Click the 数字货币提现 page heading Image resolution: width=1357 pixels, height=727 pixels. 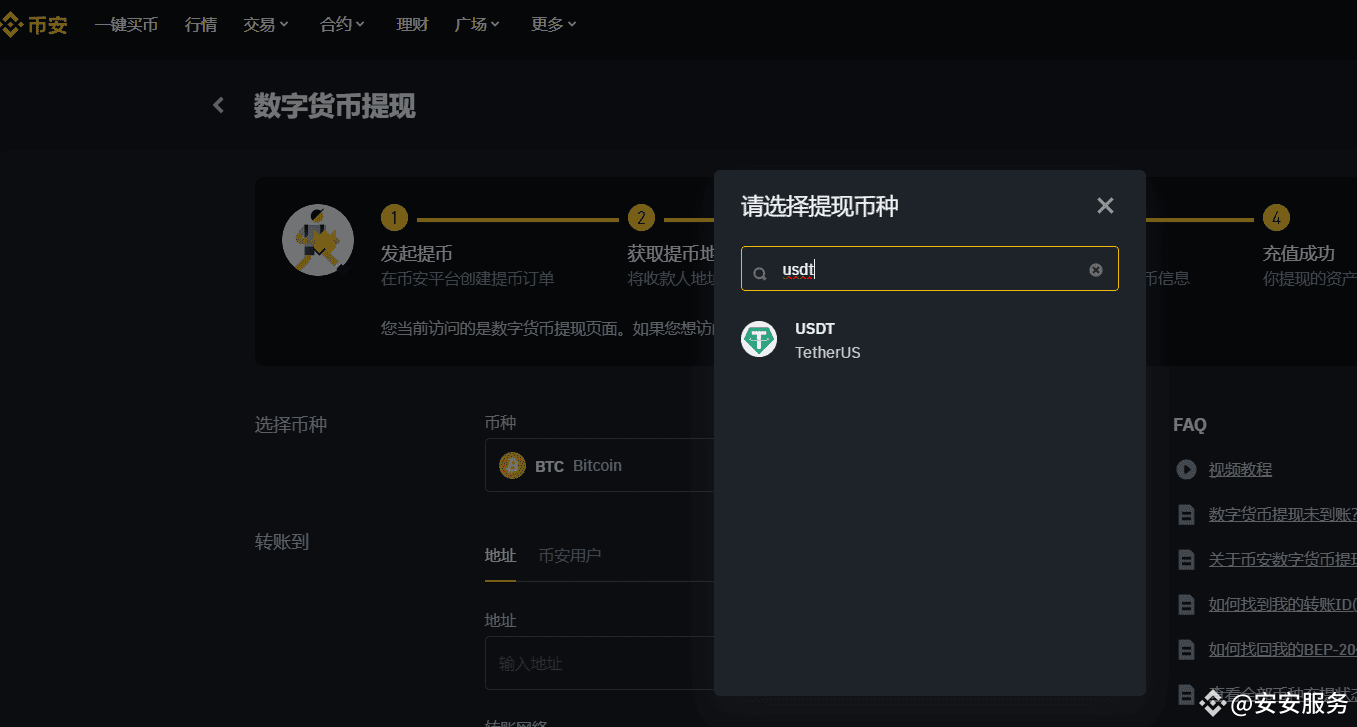point(335,105)
